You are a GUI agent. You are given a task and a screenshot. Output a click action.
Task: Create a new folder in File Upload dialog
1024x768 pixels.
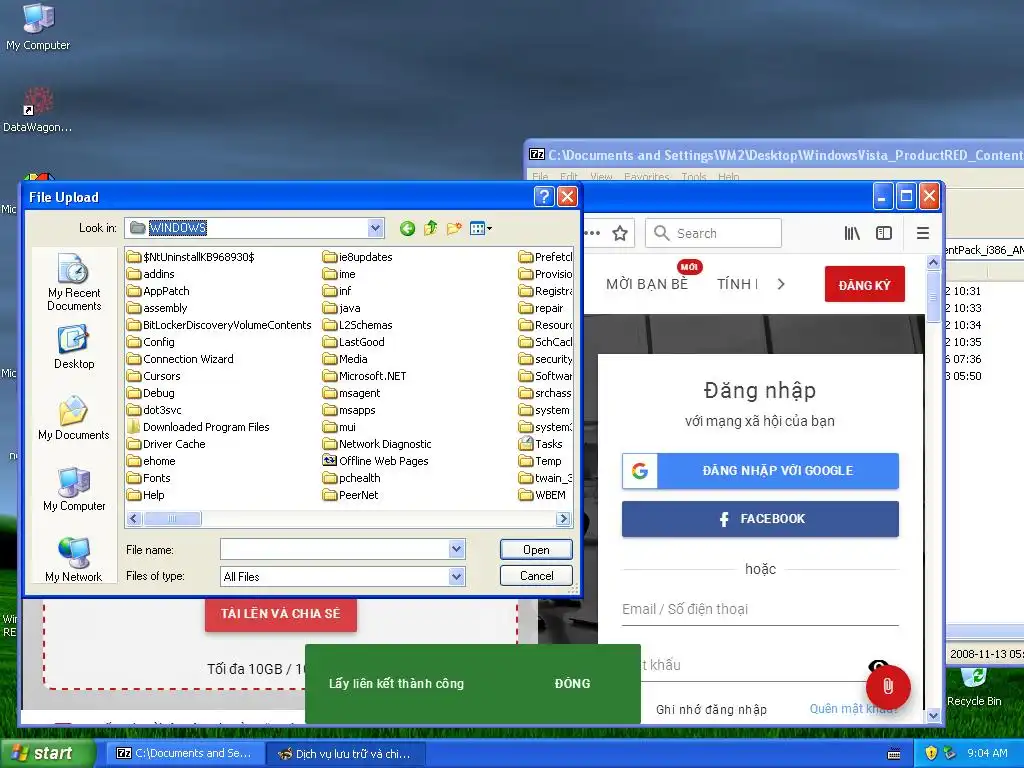click(454, 228)
